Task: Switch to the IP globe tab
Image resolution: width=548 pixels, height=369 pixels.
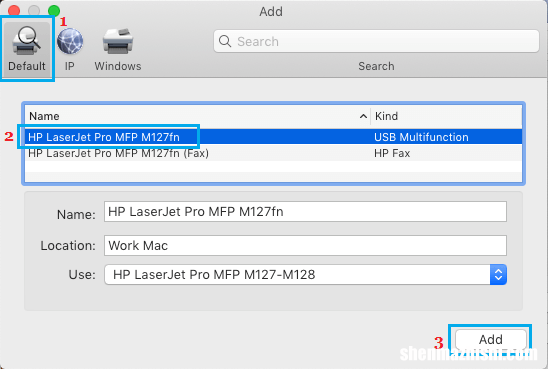Action: pos(70,50)
